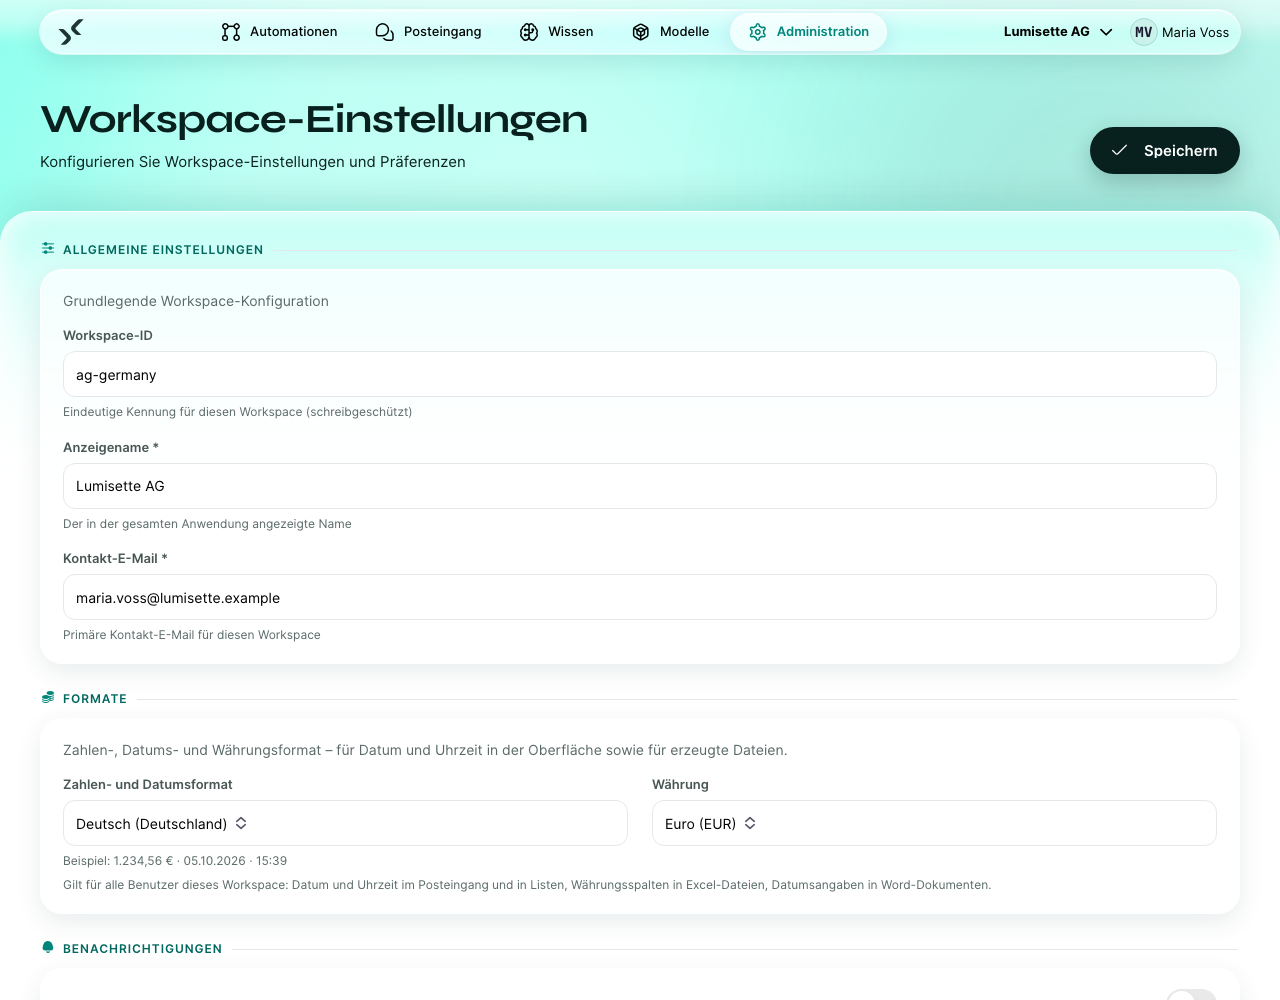Screen dimensions: 1280x1000
Task: Click the Posteingang chat bubble icon
Action: click(385, 32)
